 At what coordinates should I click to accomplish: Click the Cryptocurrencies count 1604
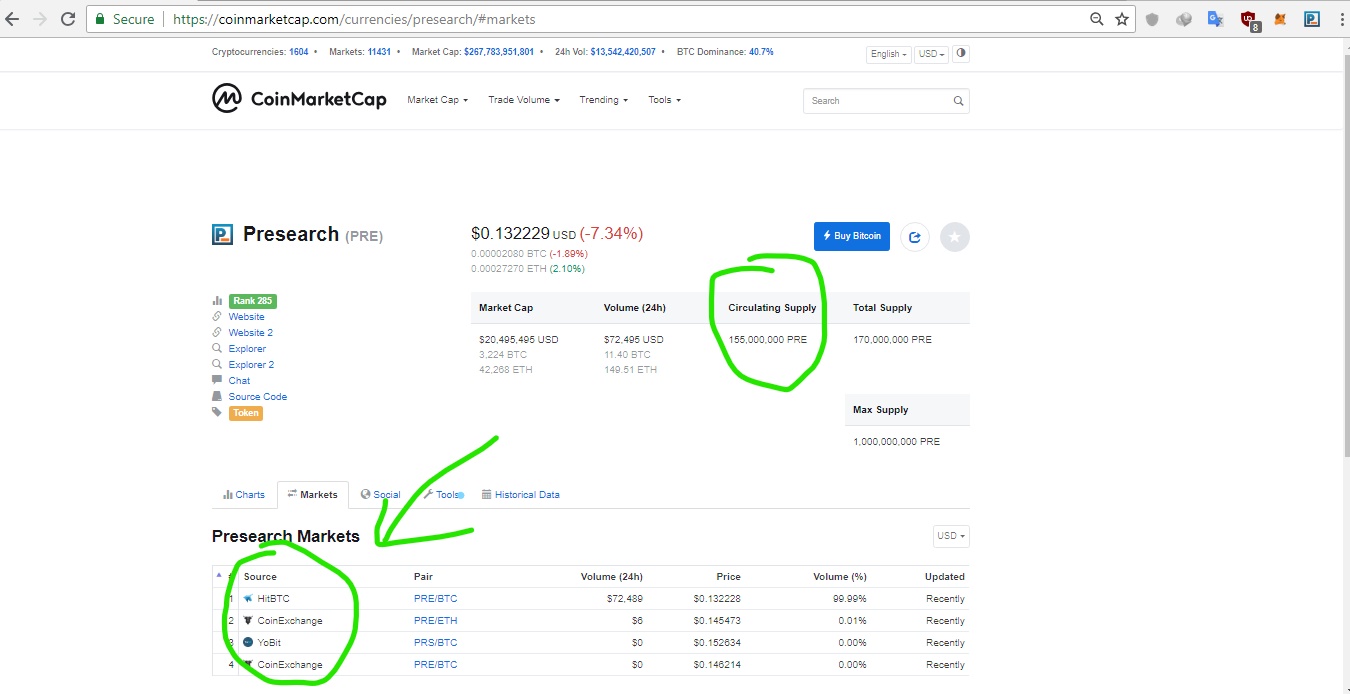298,52
